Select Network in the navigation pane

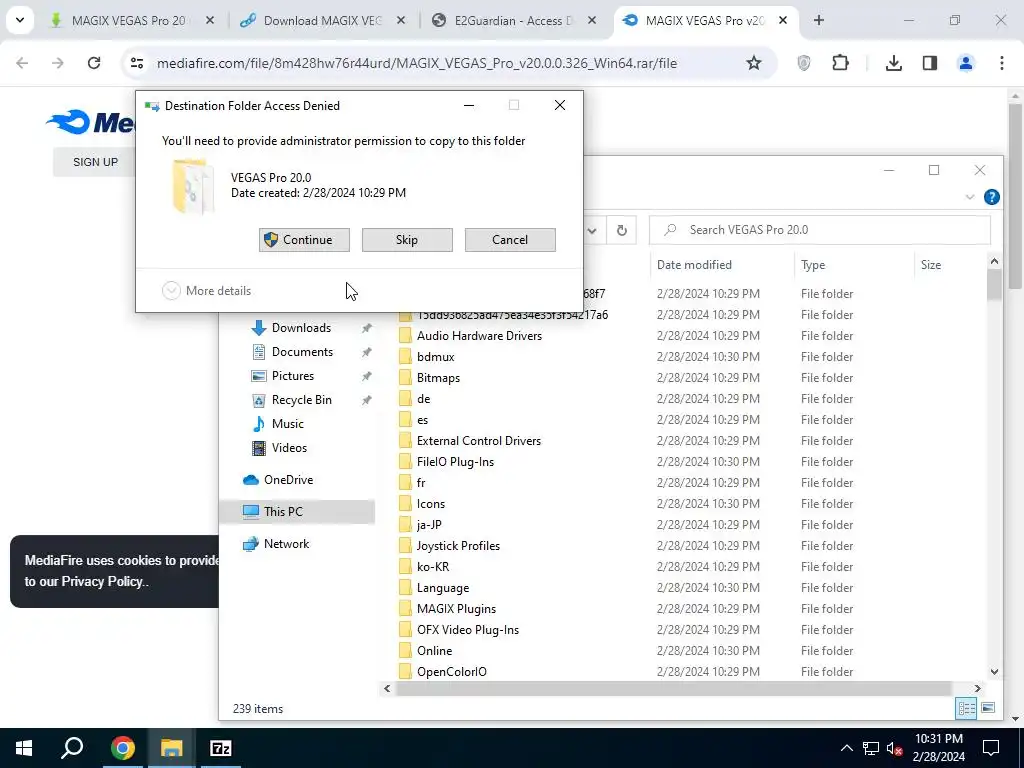coord(286,543)
